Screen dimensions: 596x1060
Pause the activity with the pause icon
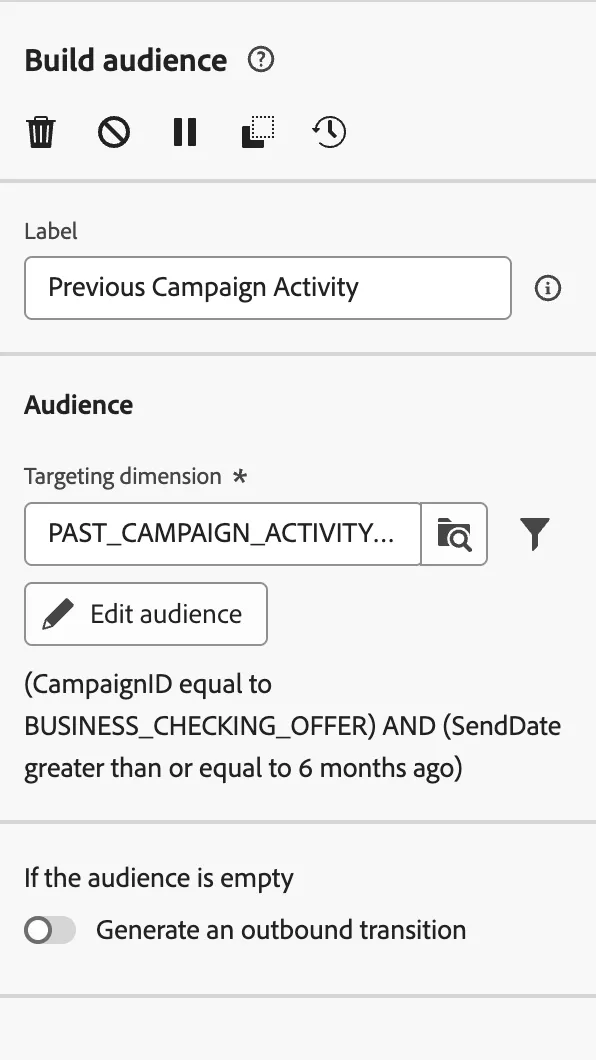coord(185,132)
